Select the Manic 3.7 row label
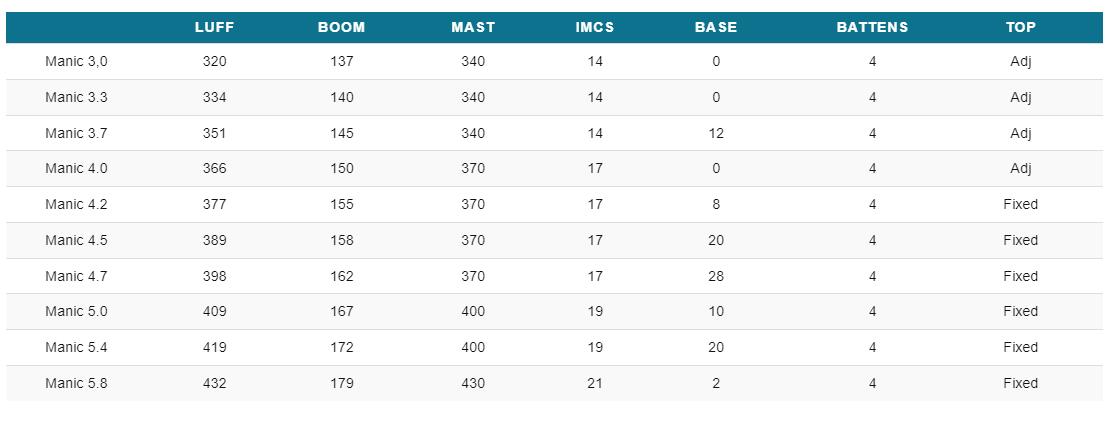Image resolution: width=1112 pixels, height=422 pixels. (77, 133)
